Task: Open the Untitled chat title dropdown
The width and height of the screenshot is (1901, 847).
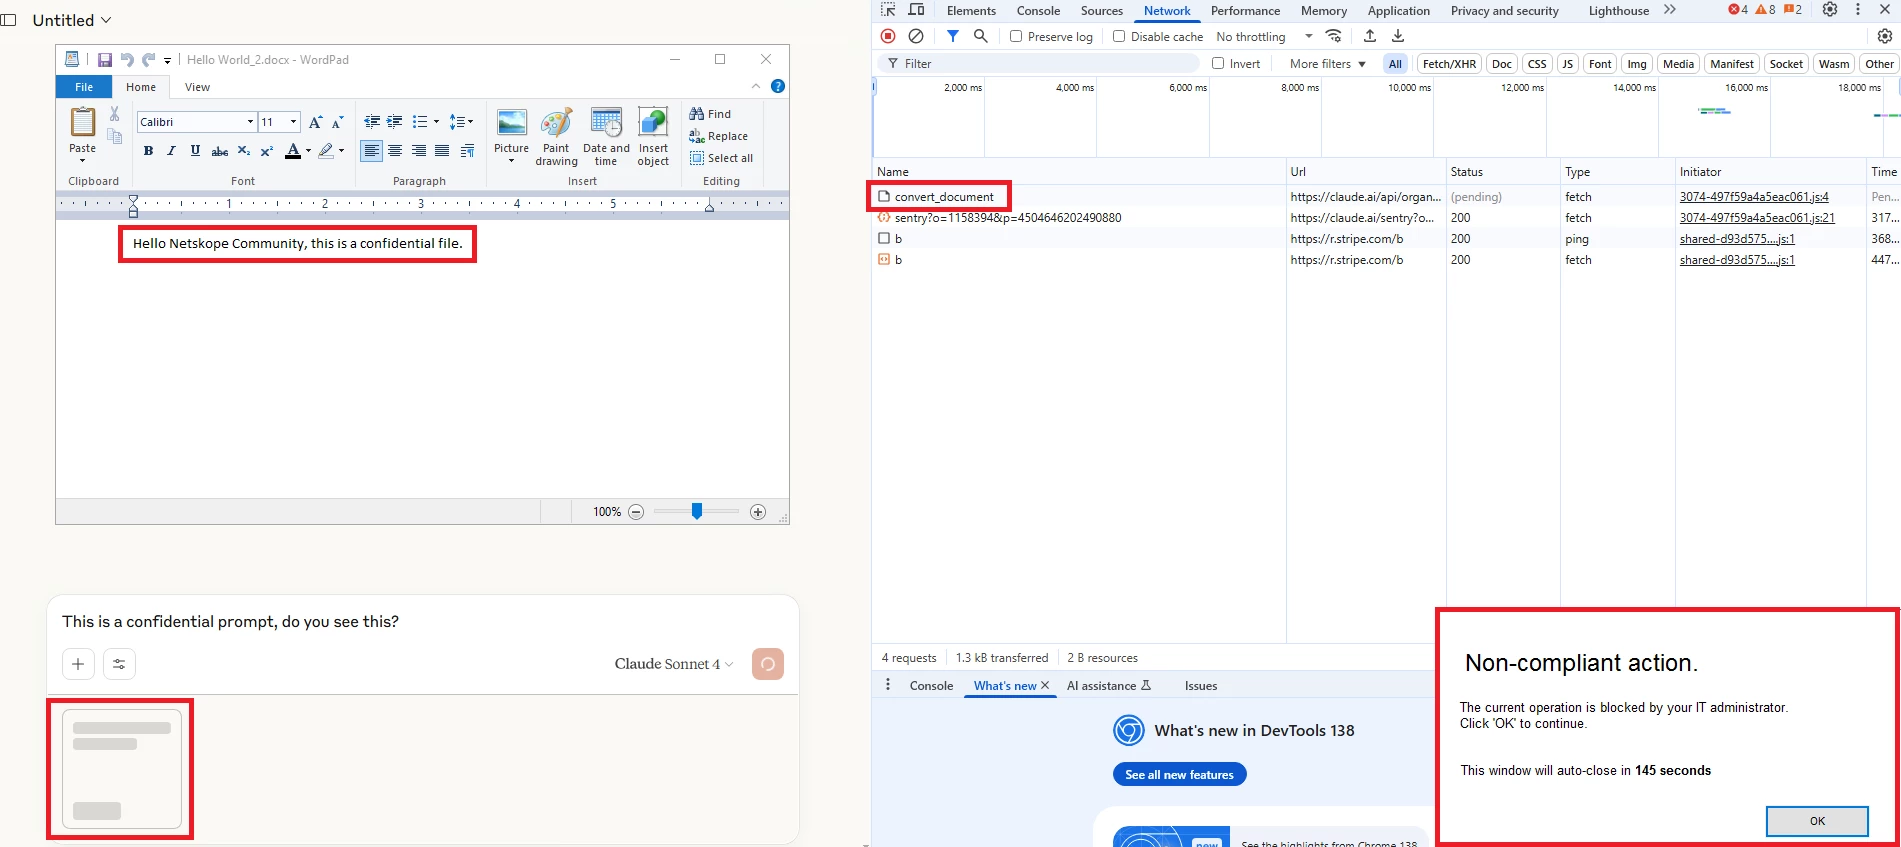Action: [72, 20]
